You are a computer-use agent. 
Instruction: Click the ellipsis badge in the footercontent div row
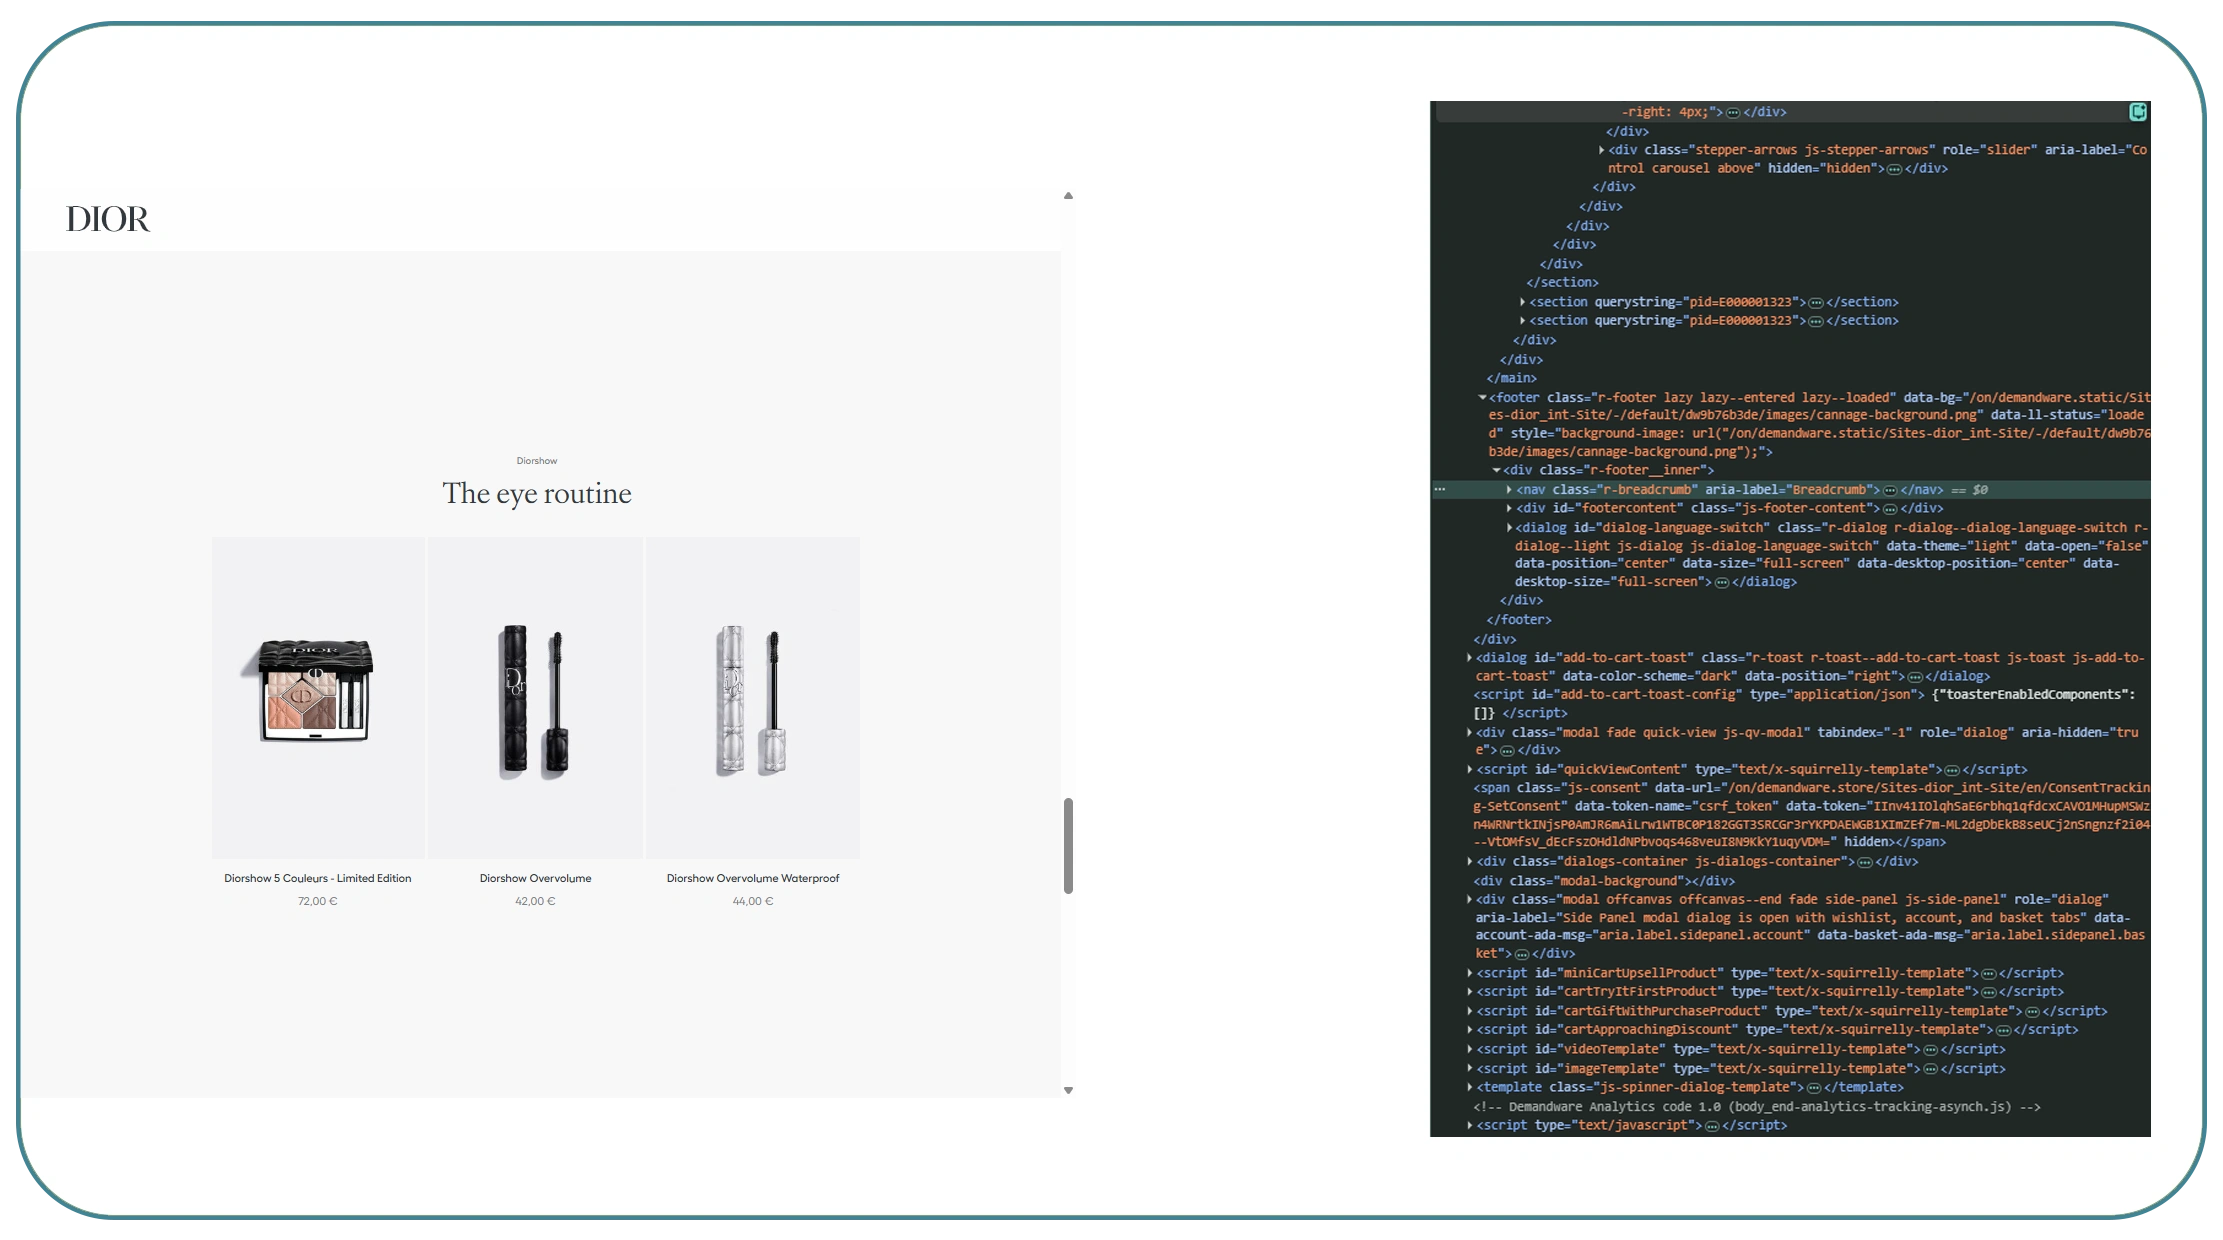pyautogui.click(x=1890, y=509)
